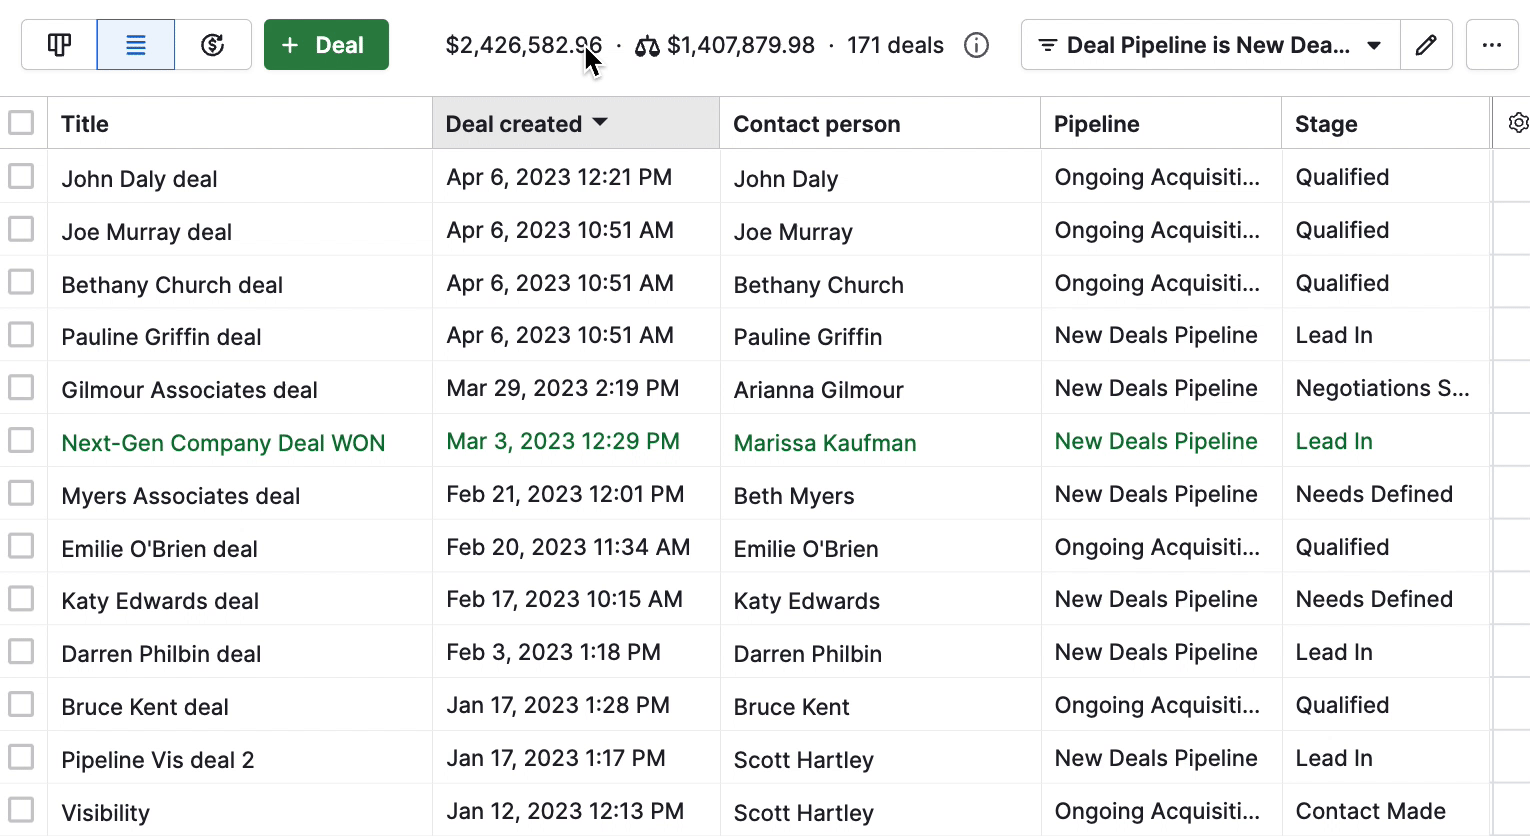Open contact Marissa Kaufman
This screenshot has height=836, width=1530.
pos(825,443)
